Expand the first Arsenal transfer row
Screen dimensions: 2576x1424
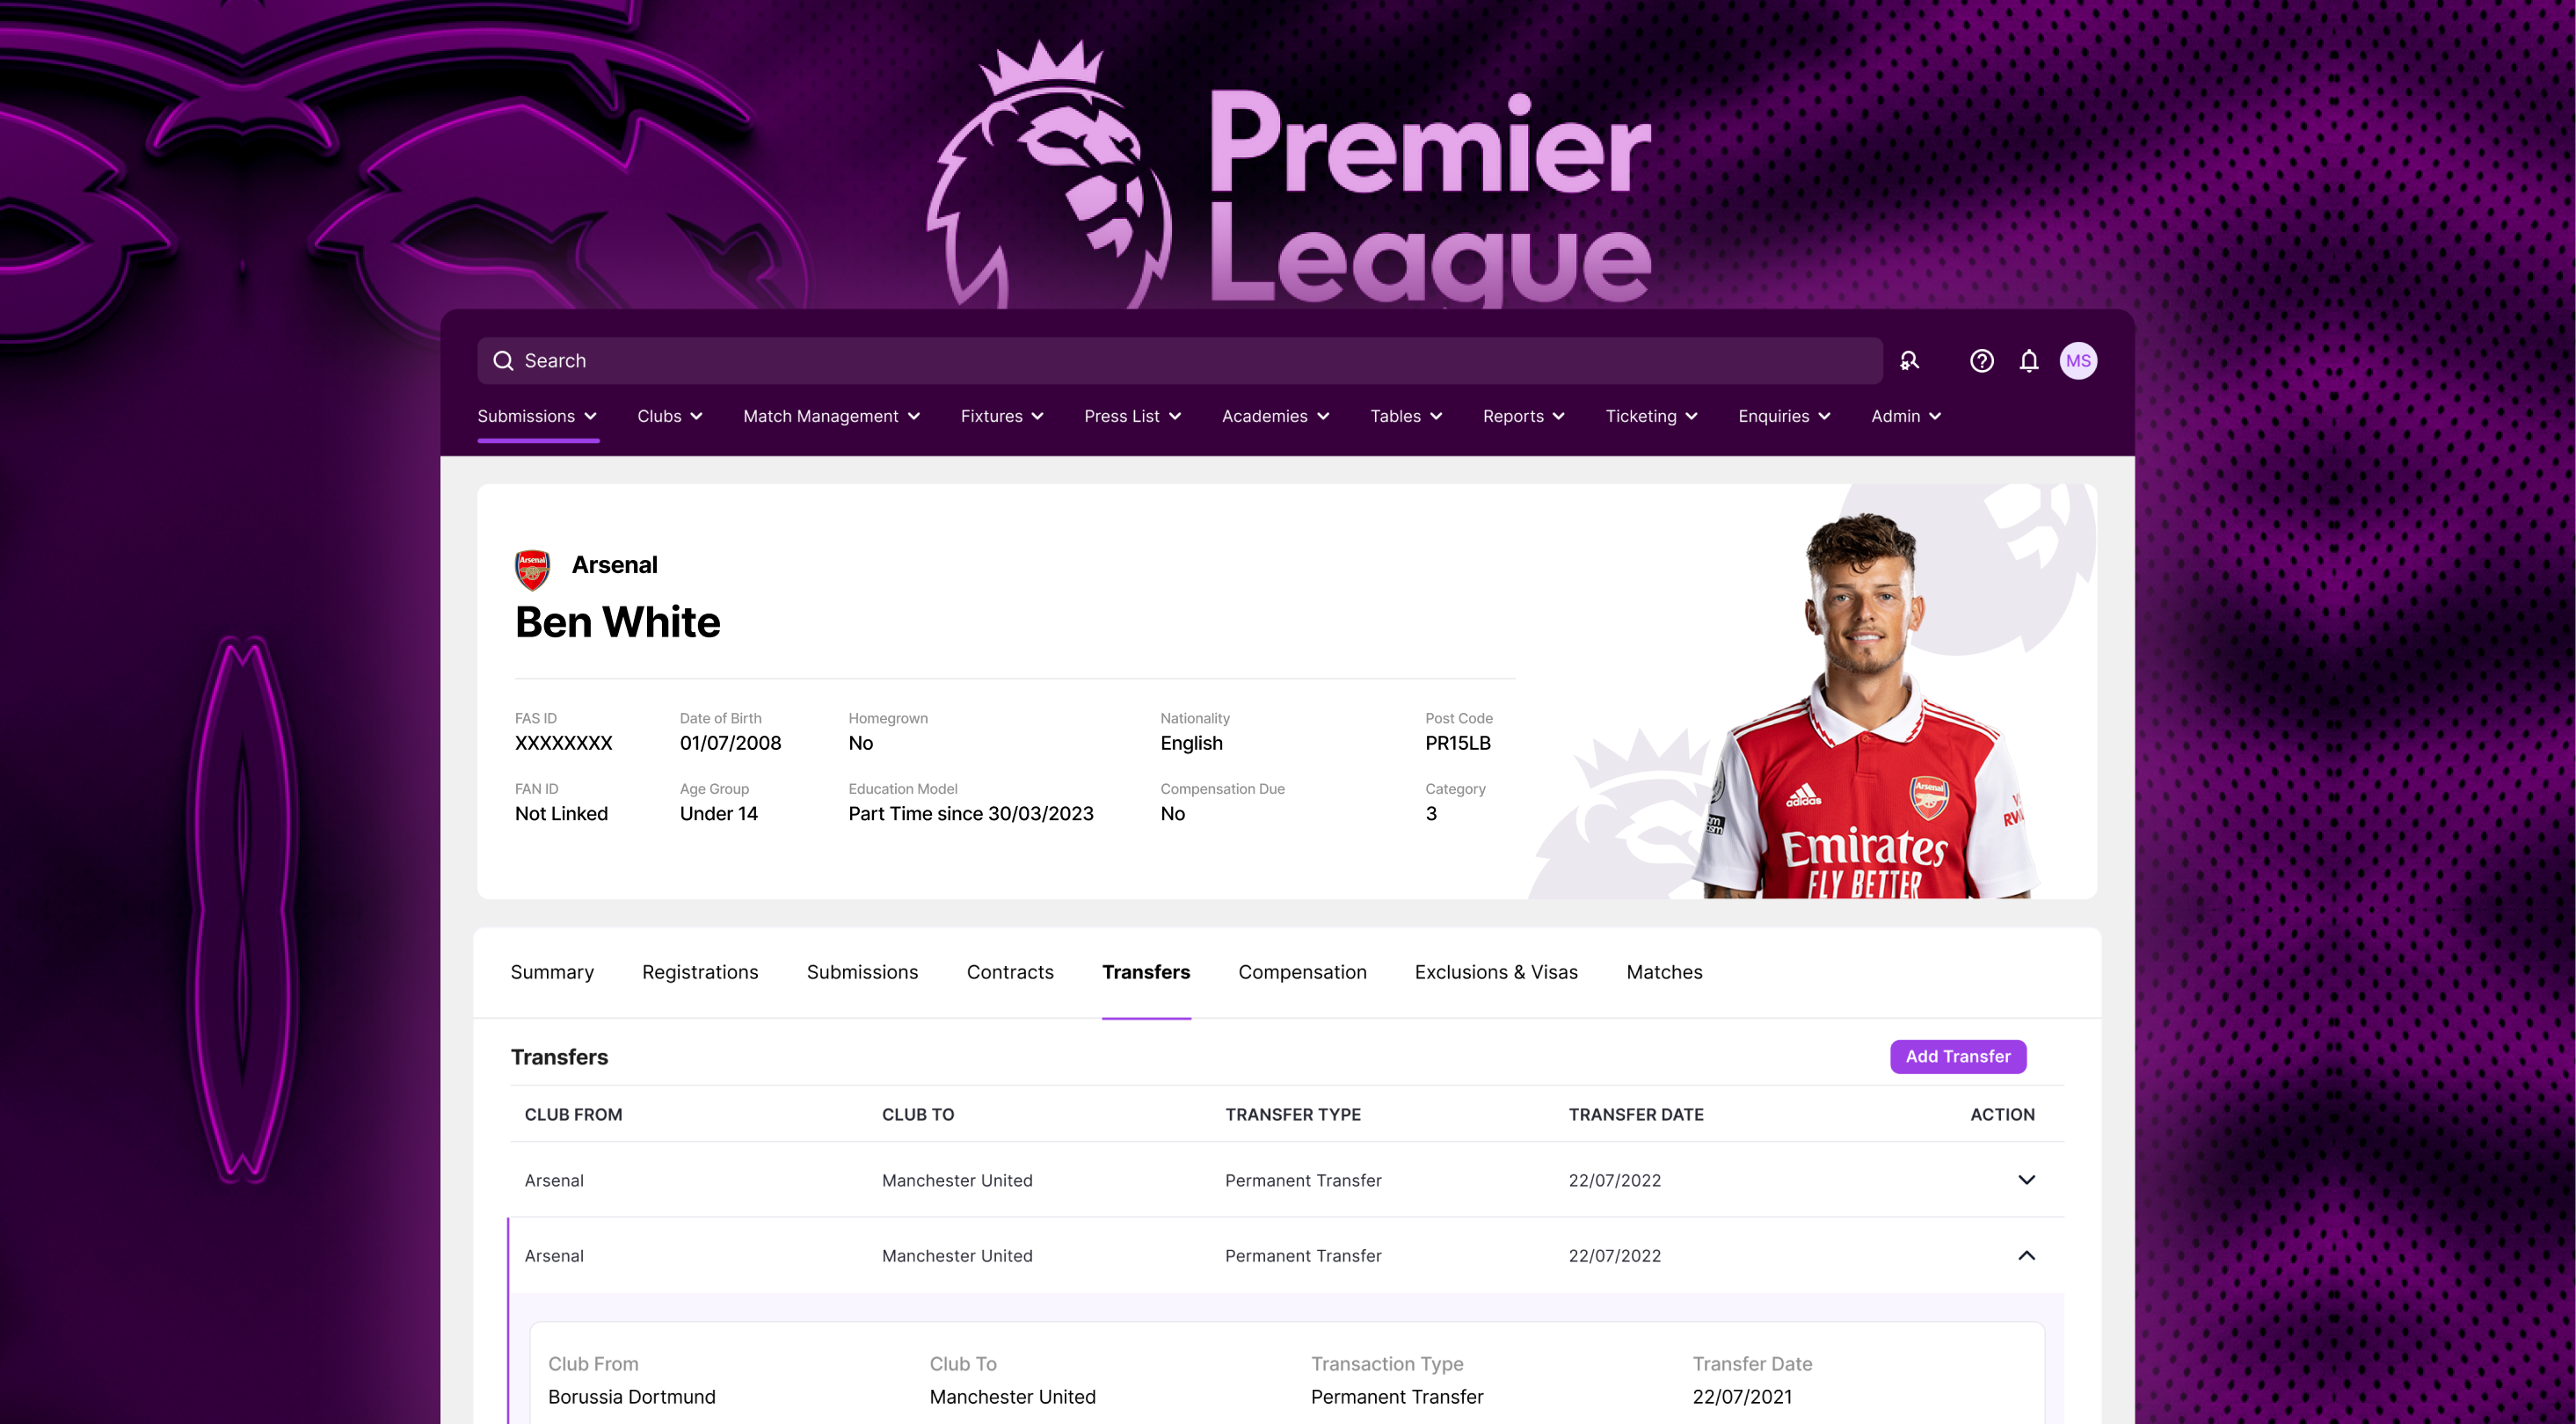tap(2026, 1180)
